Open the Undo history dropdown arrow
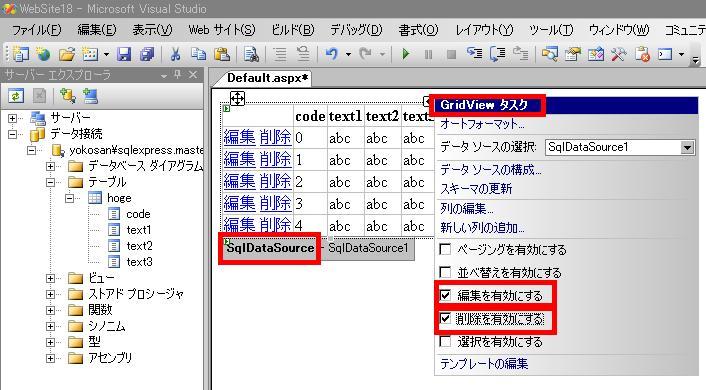 tap(348, 54)
